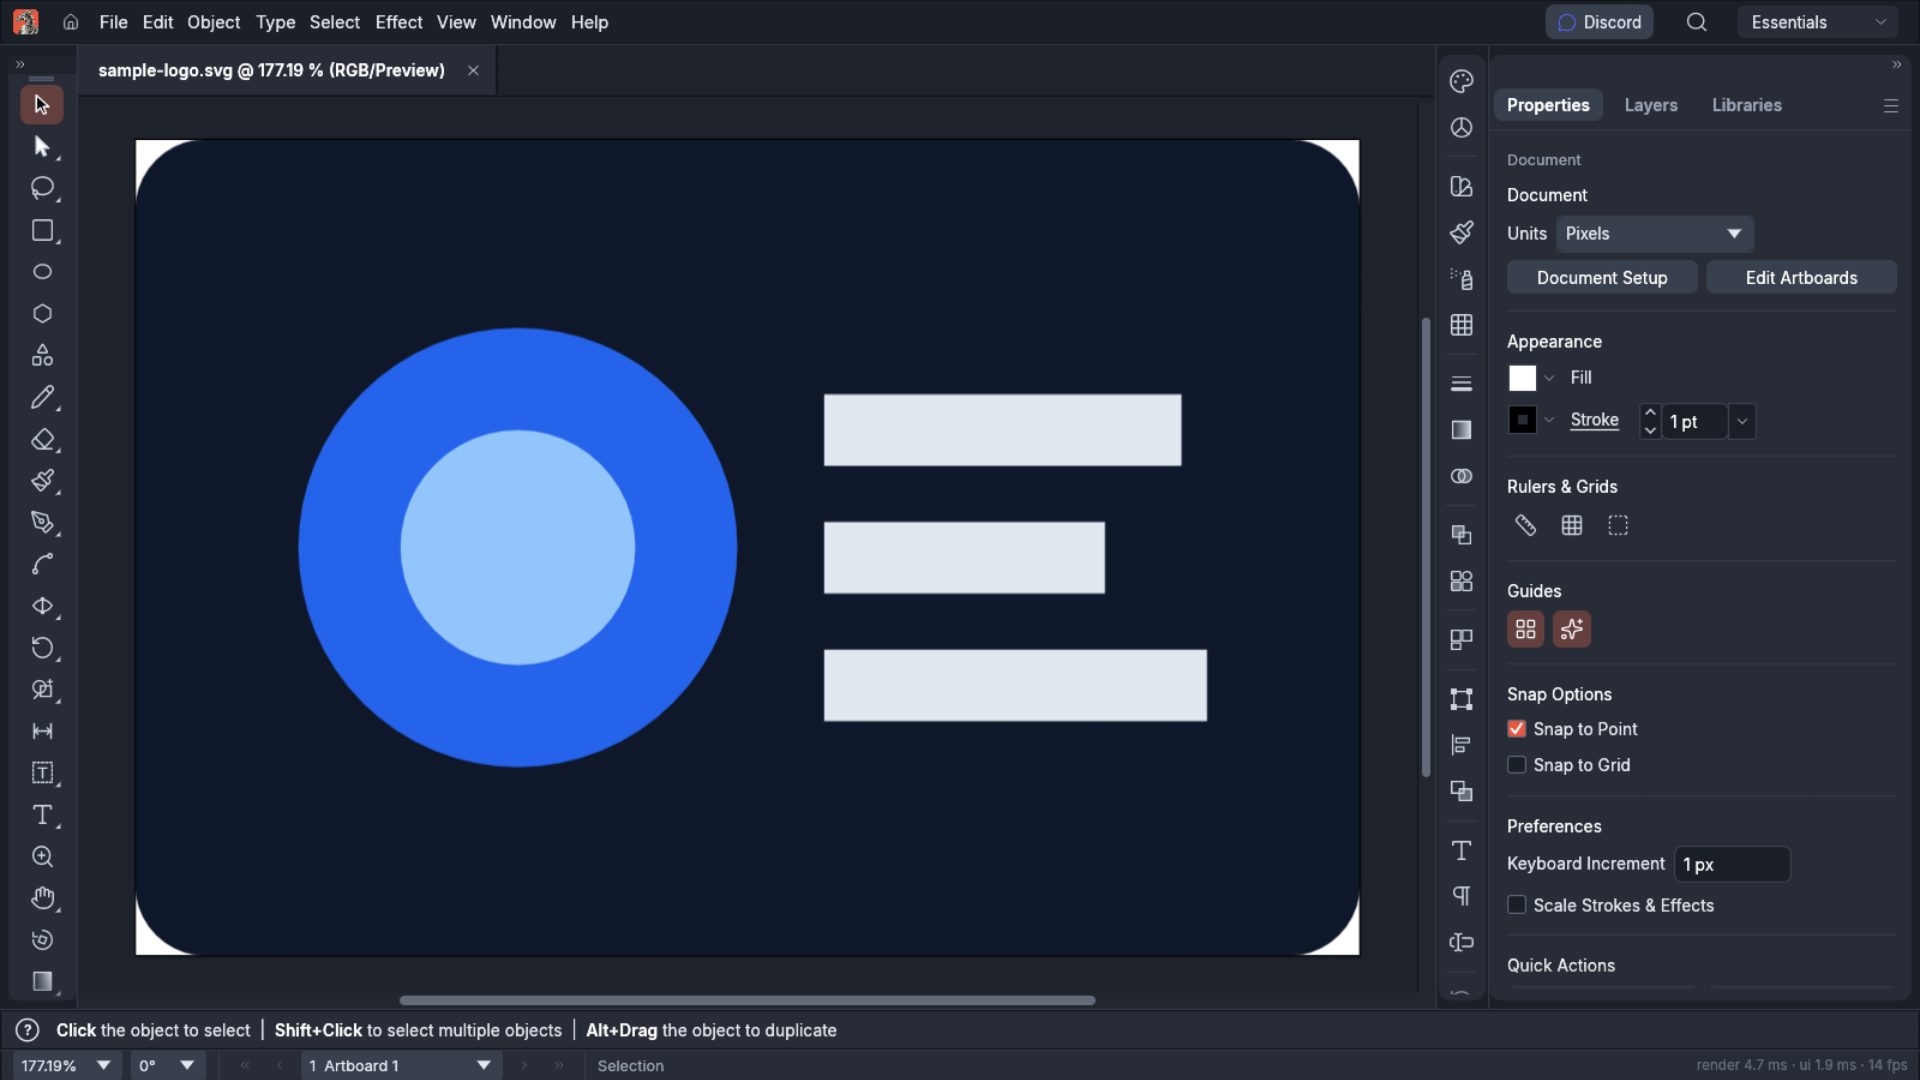Pick the Rectangle tool

tap(42, 230)
